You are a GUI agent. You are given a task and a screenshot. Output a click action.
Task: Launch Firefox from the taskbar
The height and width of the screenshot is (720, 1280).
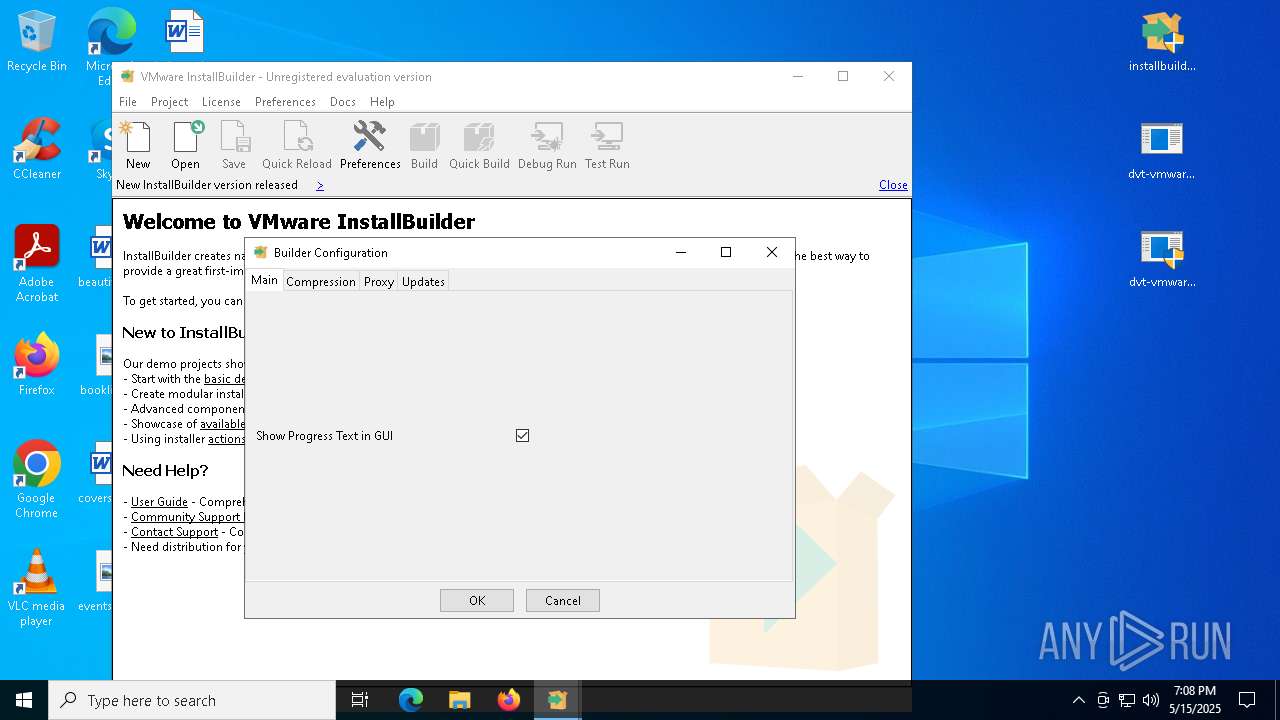509,700
